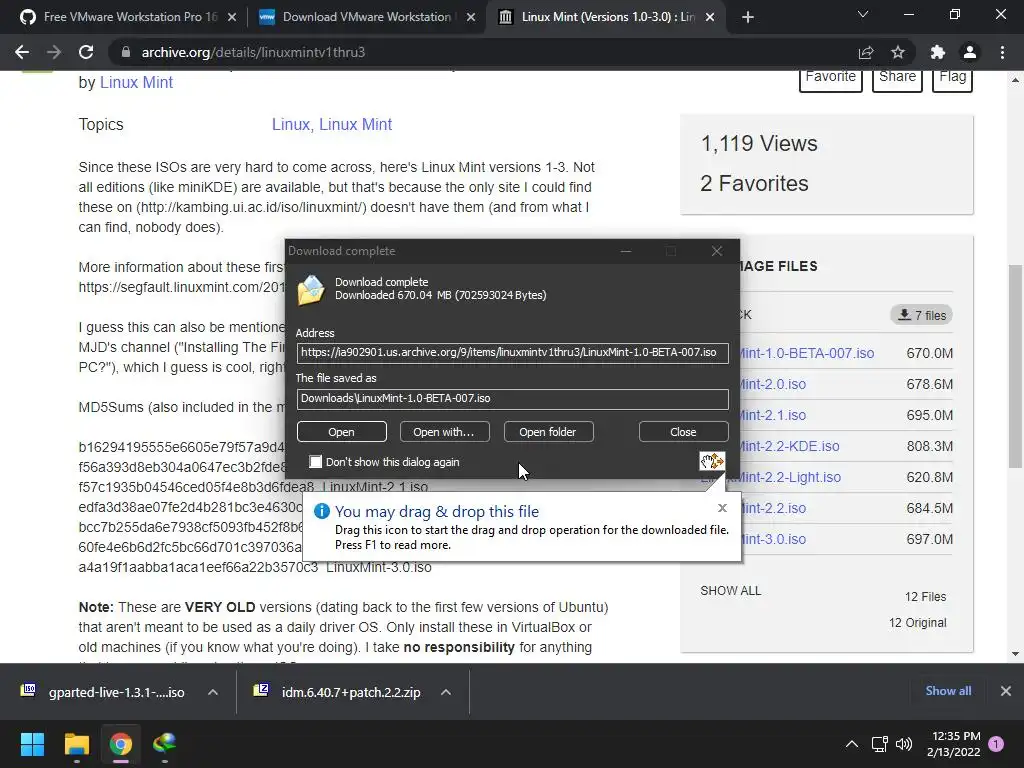The image size is (1024, 768).
Task: Click the share page icon in address bar
Action: (x=866, y=52)
